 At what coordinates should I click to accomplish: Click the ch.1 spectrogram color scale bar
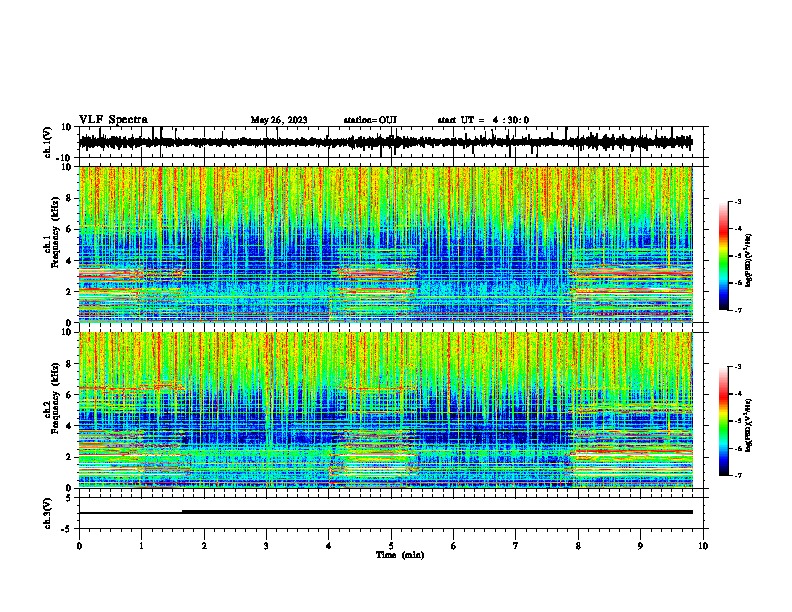[724, 256]
